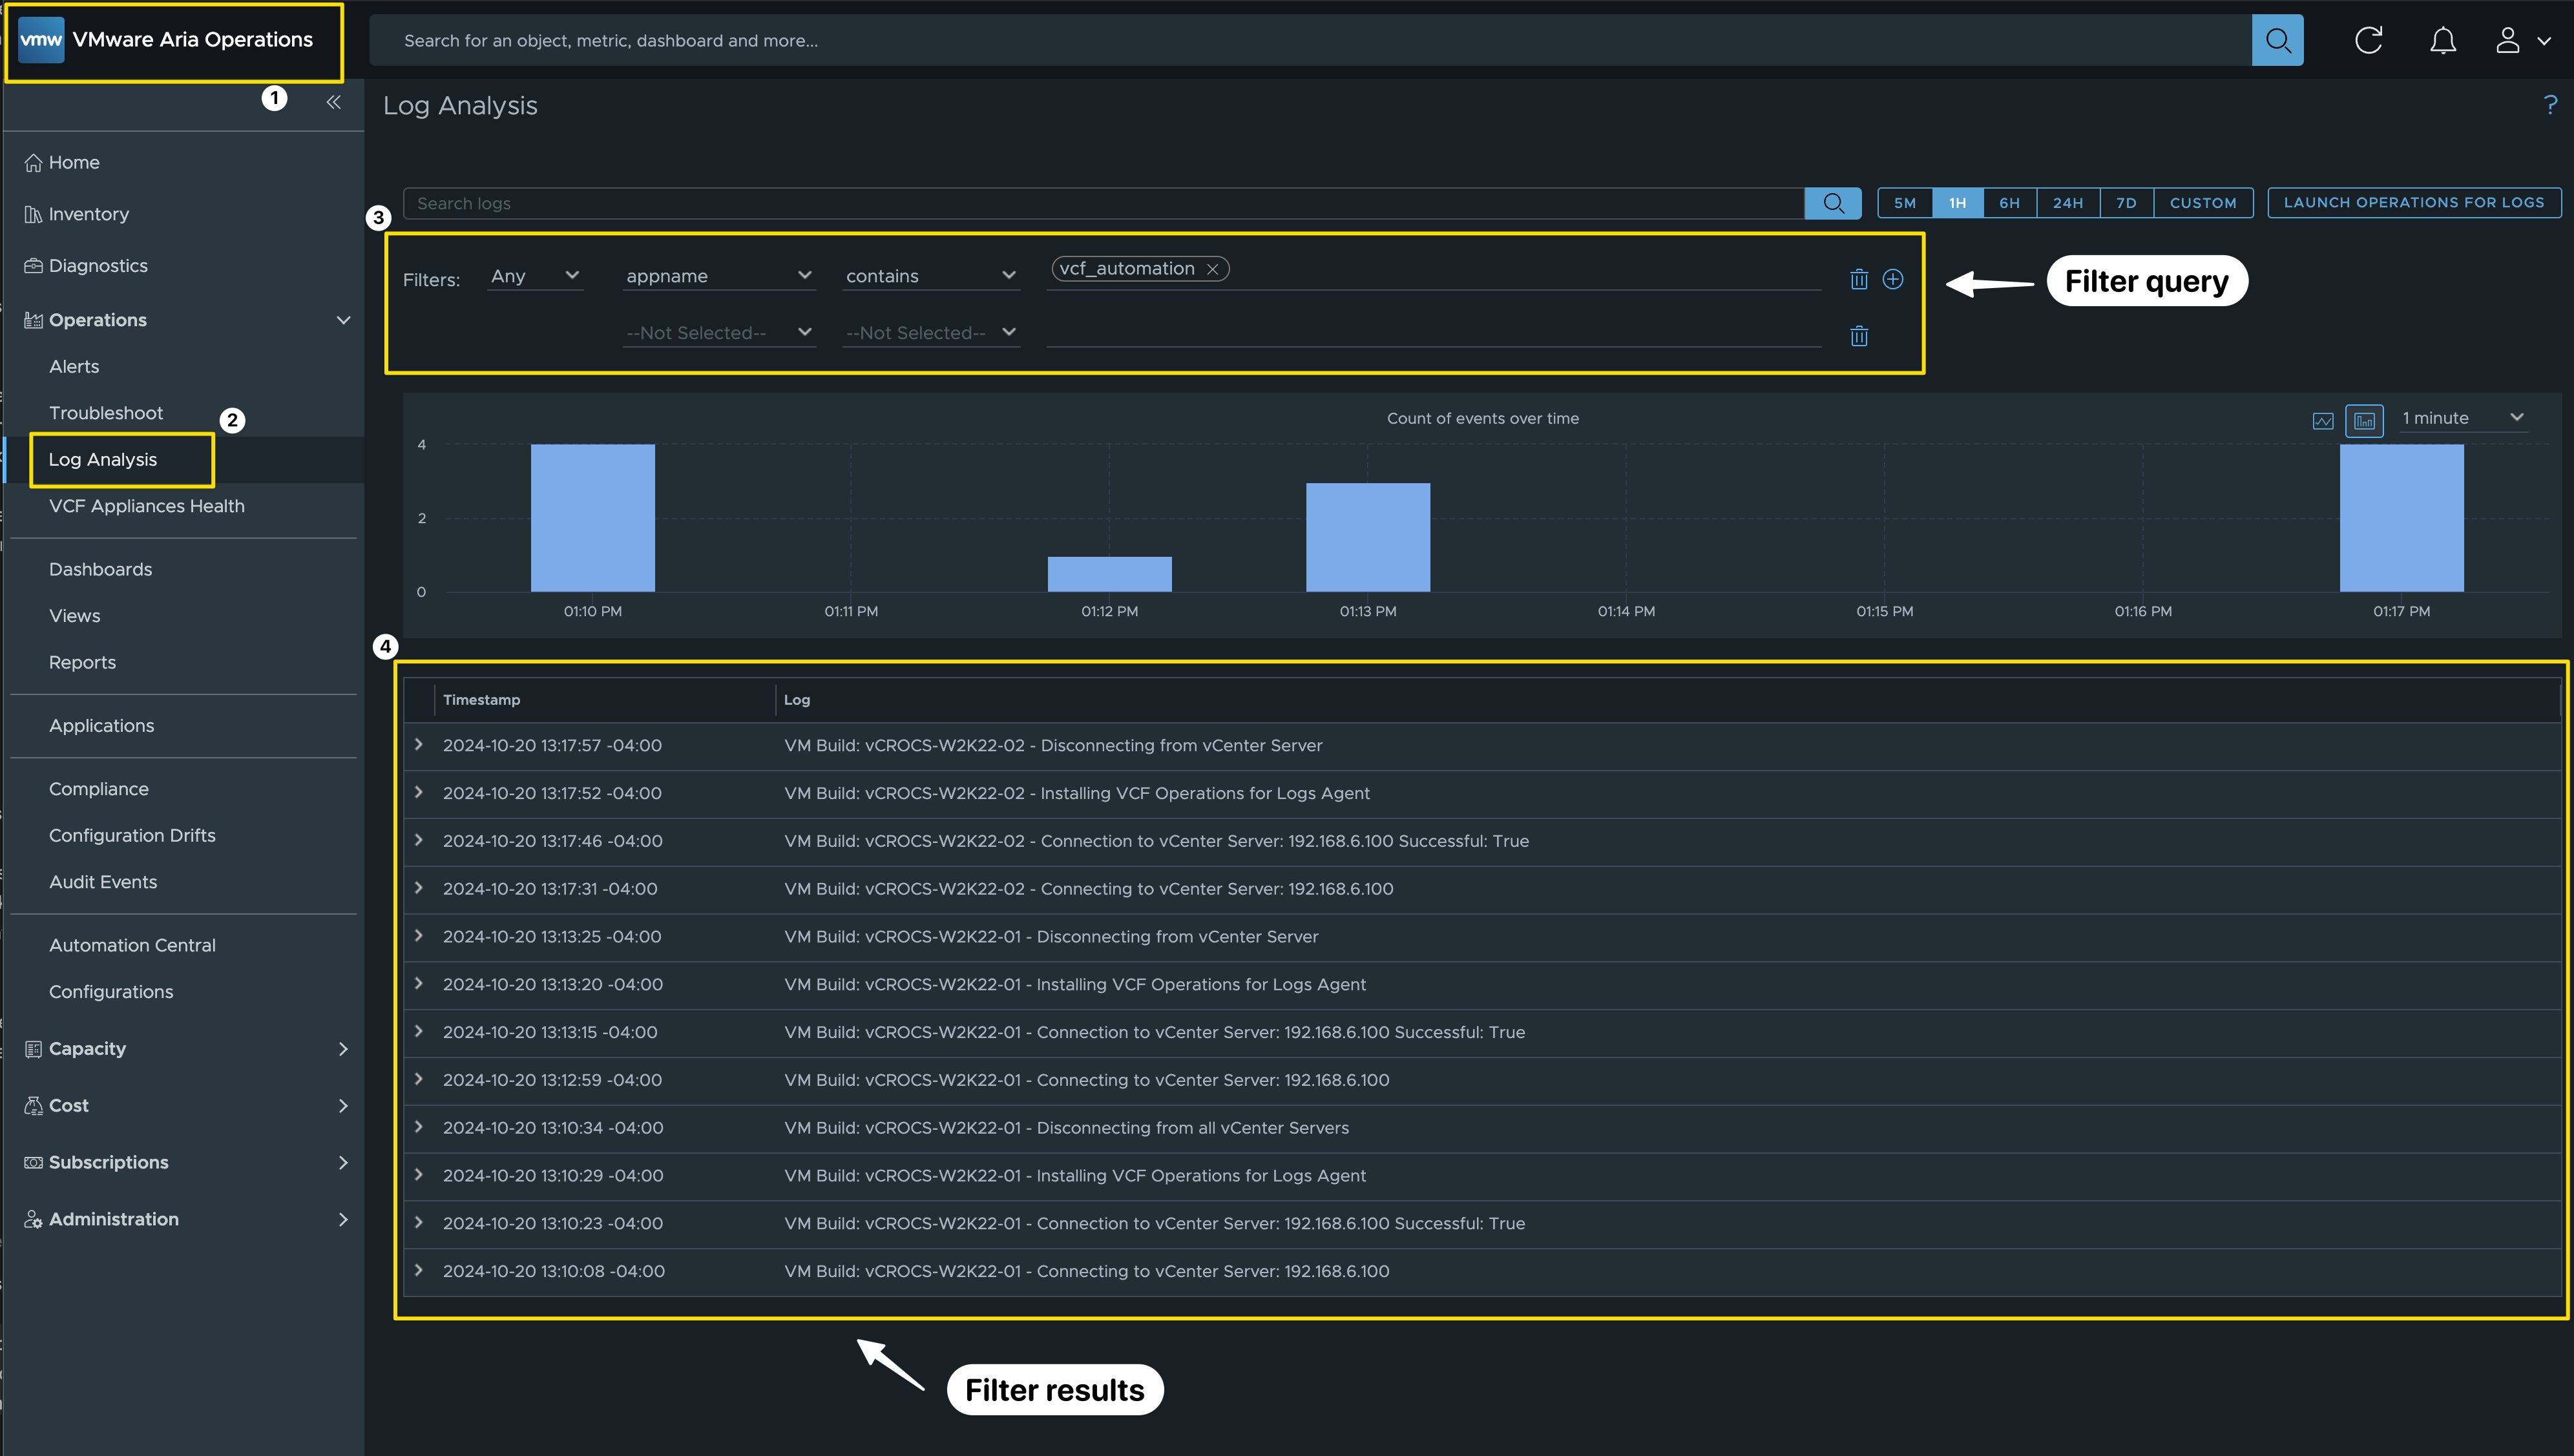This screenshot has width=2574, height=1456.
Task: Click the 01:13 PM histogram bar
Action: pyautogui.click(x=1367, y=538)
